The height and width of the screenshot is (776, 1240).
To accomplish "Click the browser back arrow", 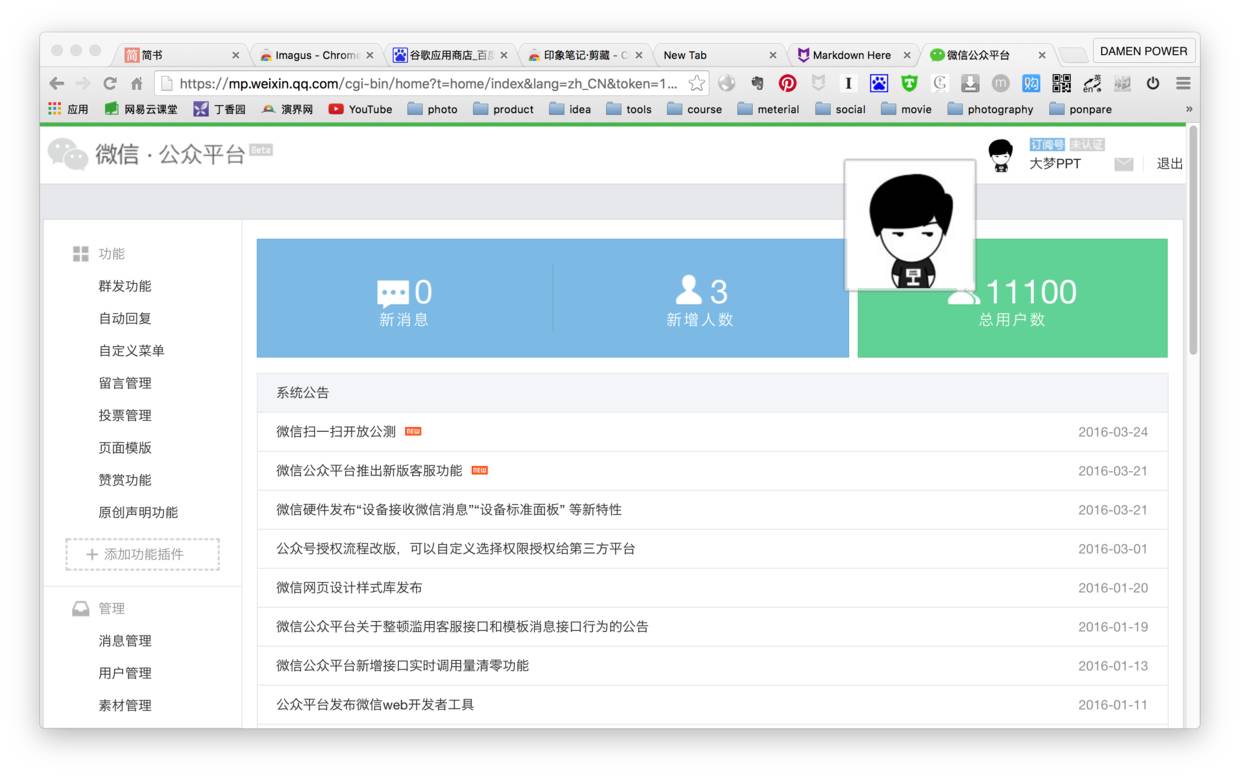I will [57, 84].
